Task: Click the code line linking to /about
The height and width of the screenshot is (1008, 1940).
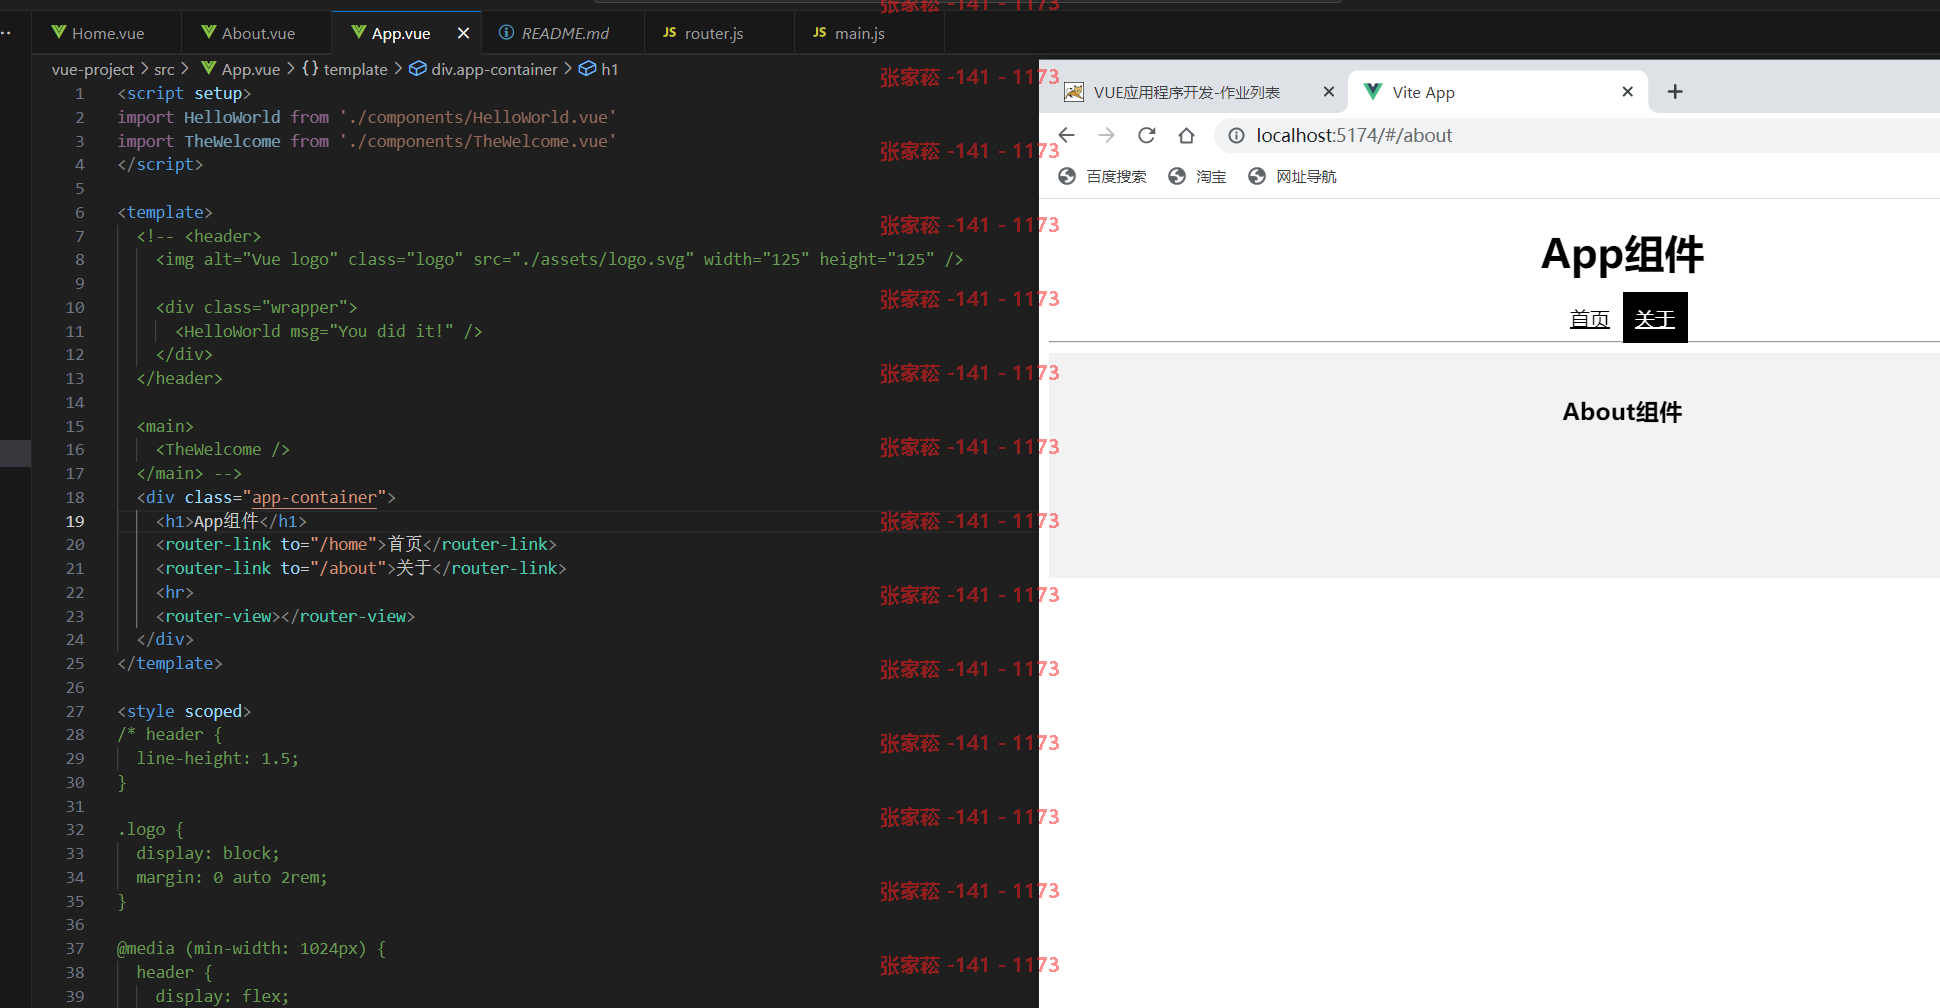Action: 361,568
